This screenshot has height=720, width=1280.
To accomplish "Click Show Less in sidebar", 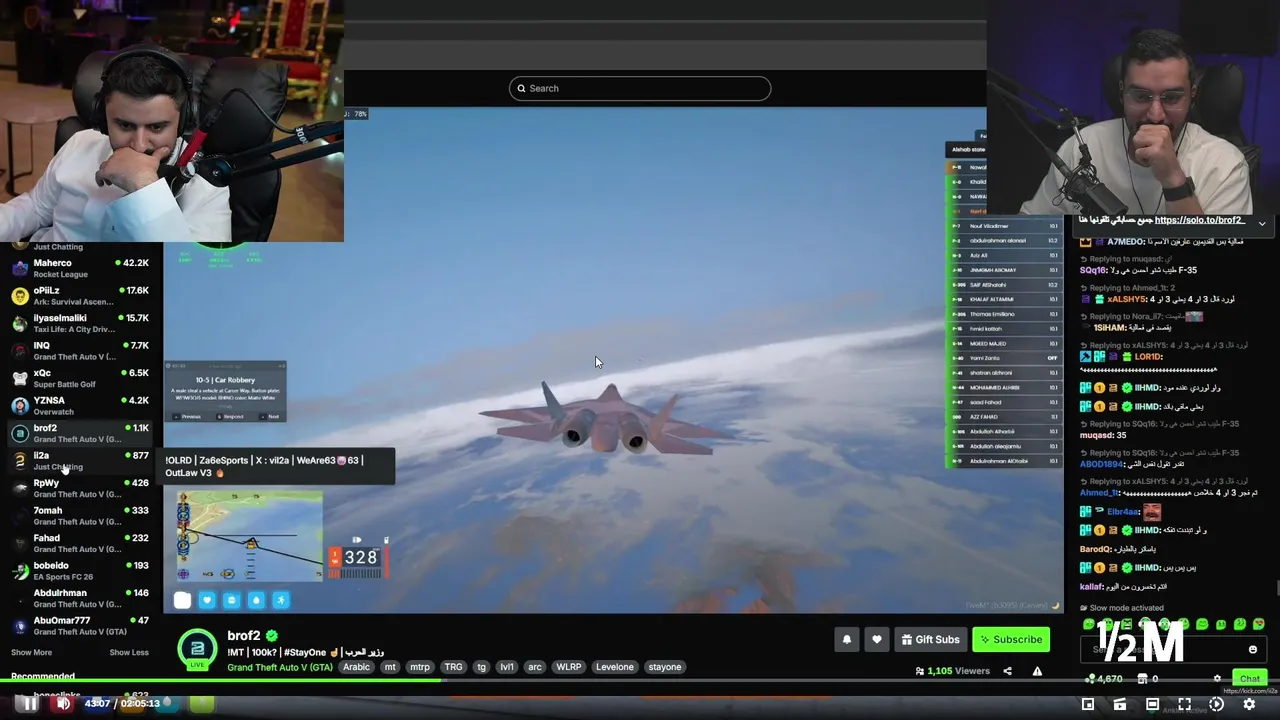I will (129, 653).
